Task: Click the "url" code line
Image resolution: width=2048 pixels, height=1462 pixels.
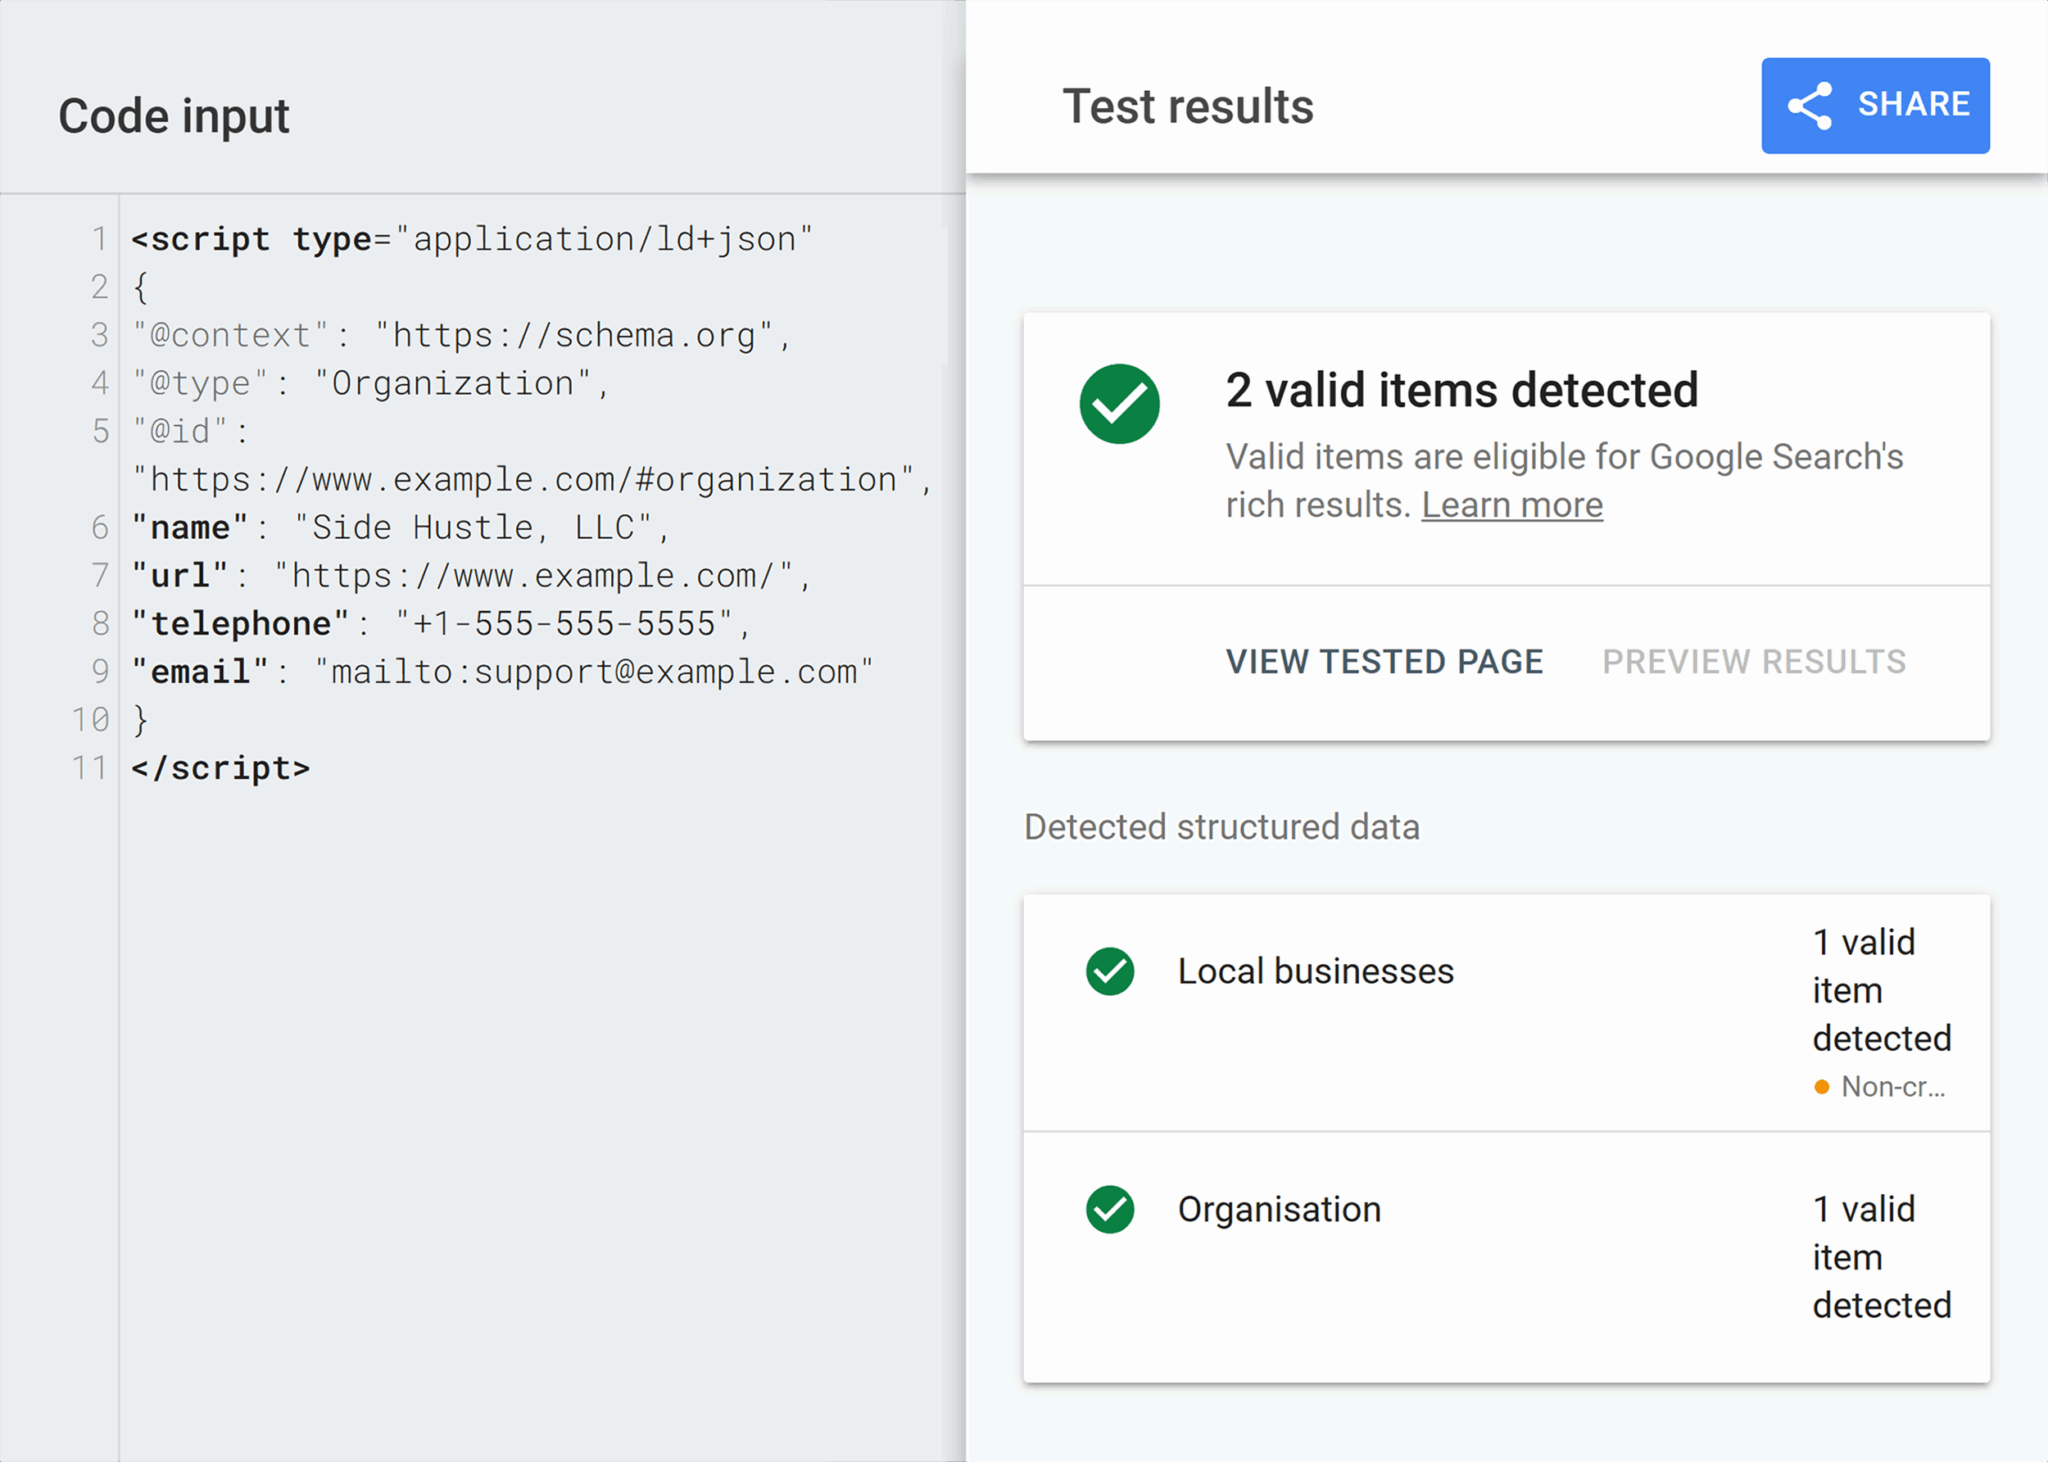Action: [472, 575]
